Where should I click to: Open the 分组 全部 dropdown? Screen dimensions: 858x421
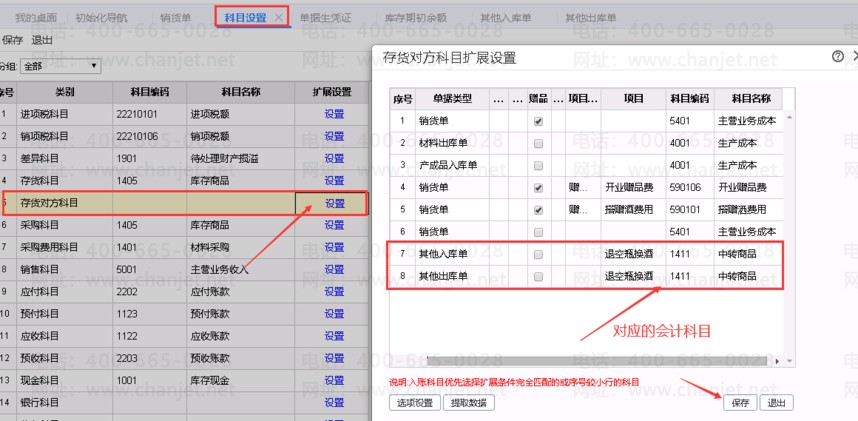coord(61,66)
